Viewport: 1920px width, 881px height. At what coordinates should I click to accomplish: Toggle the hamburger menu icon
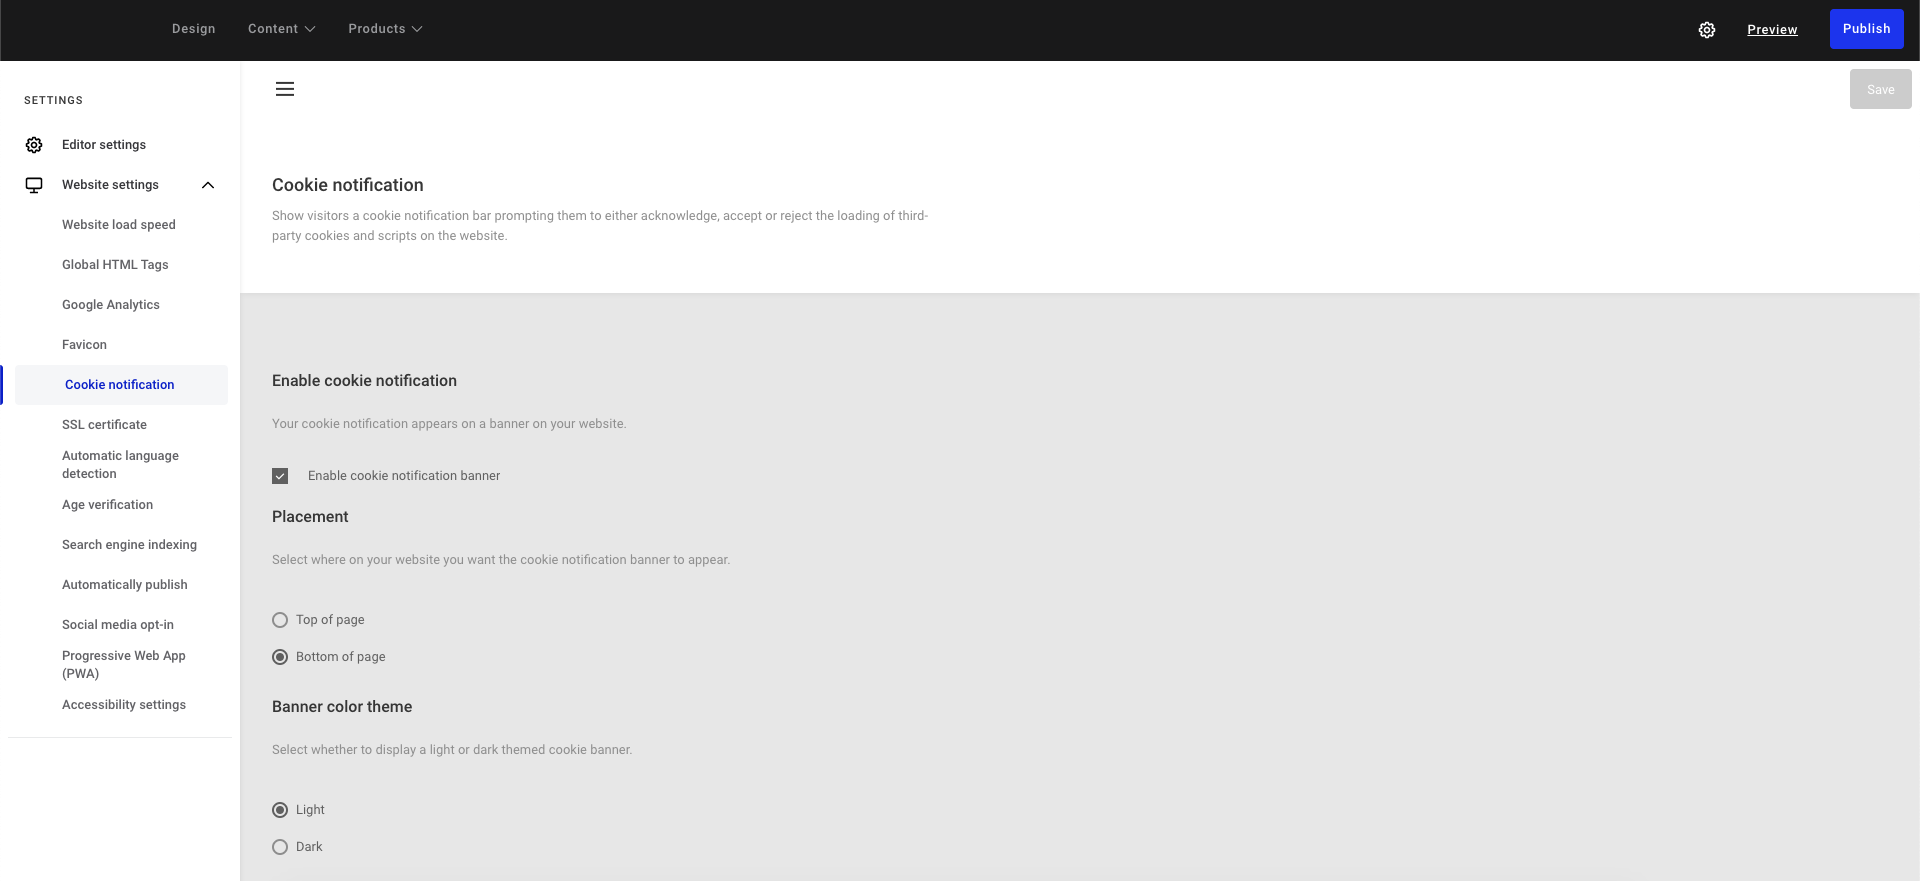coord(285,89)
